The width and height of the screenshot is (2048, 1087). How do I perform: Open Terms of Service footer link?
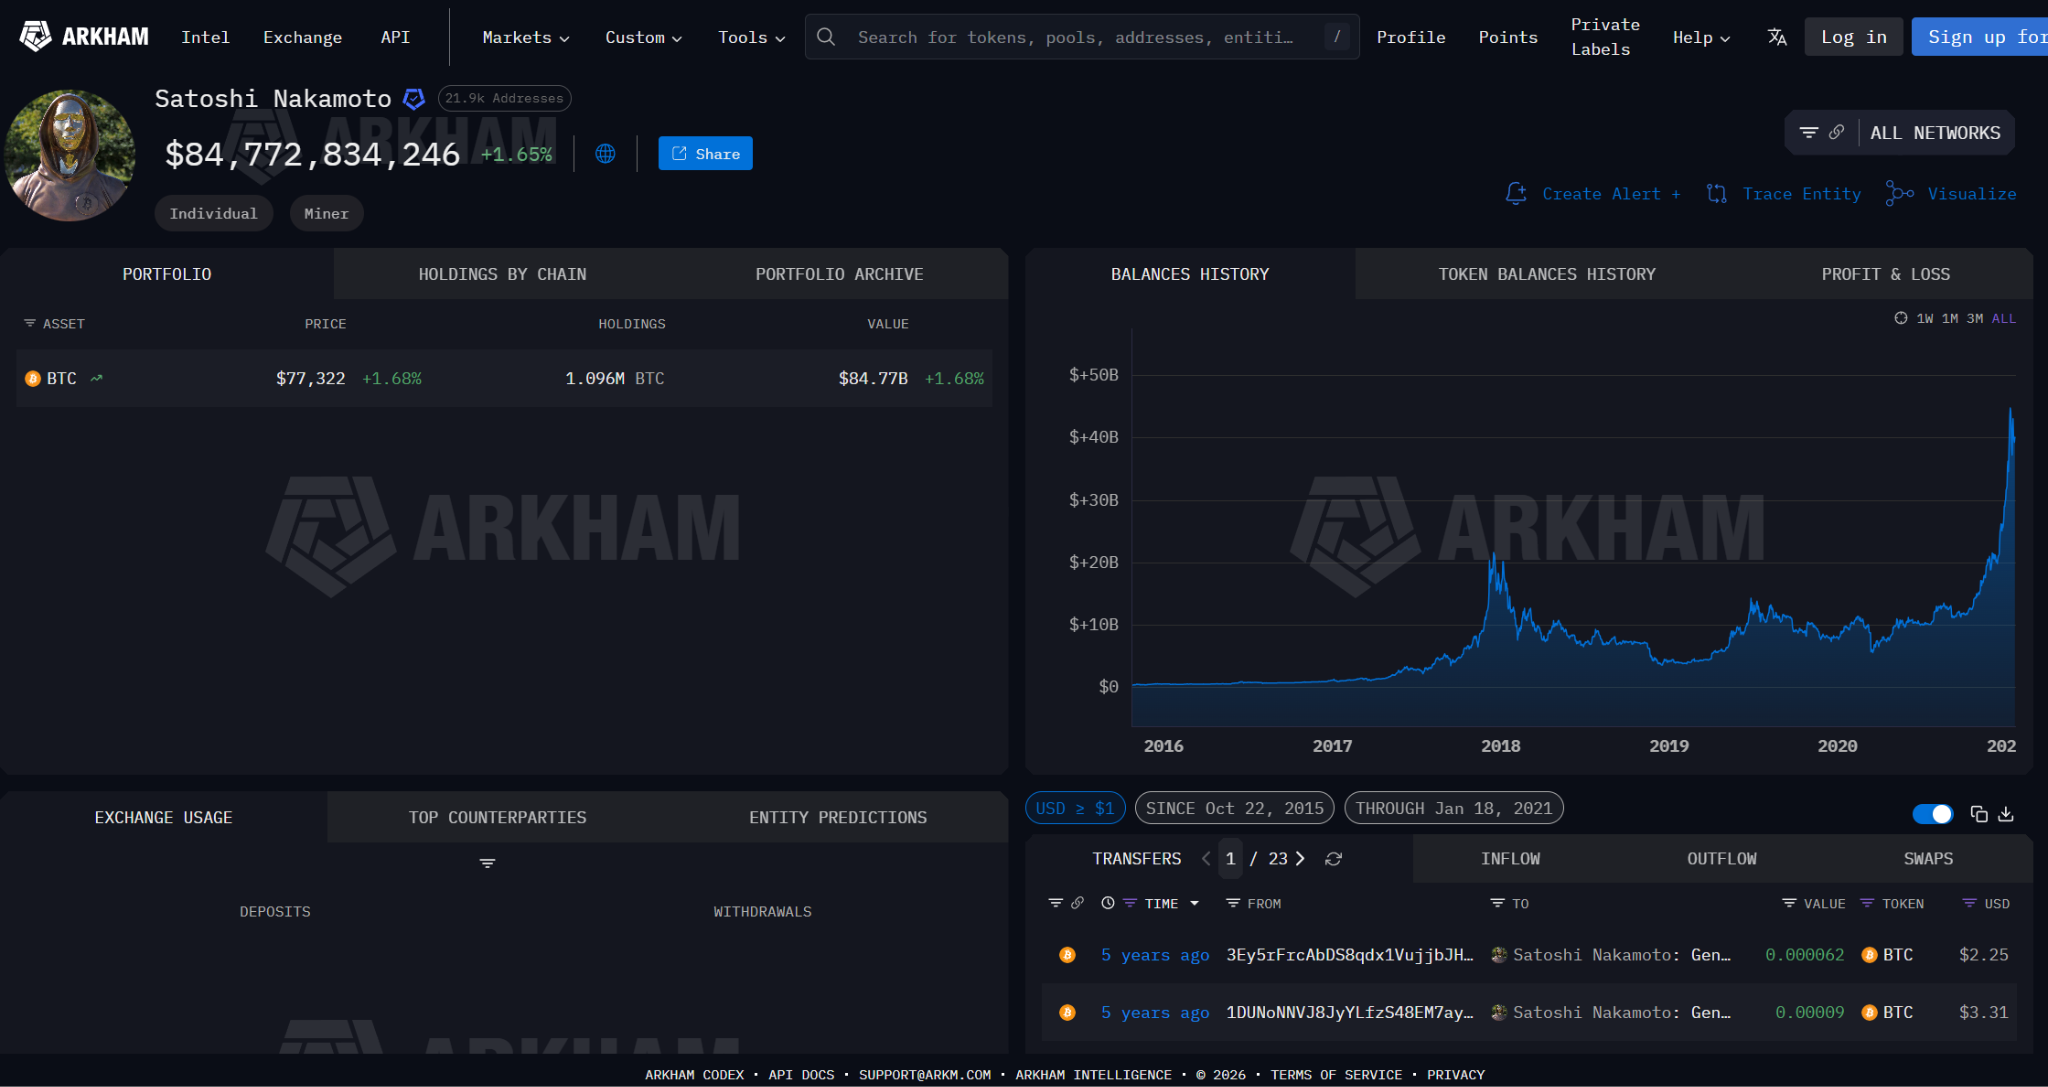tap(1336, 1075)
